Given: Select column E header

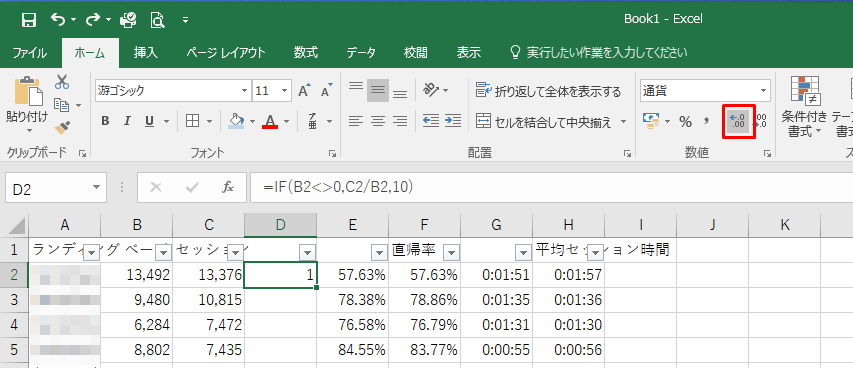Looking at the screenshot, I should [x=353, y=225].
